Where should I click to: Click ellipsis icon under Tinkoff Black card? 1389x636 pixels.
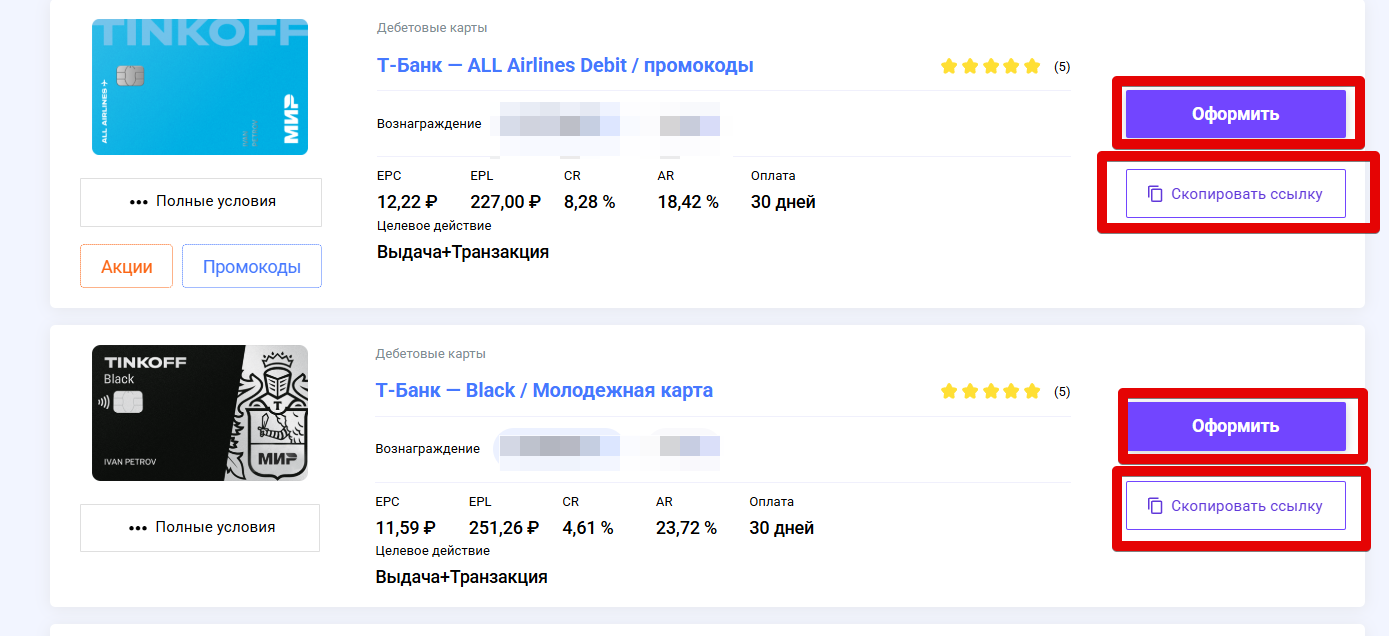pos(138,528)
